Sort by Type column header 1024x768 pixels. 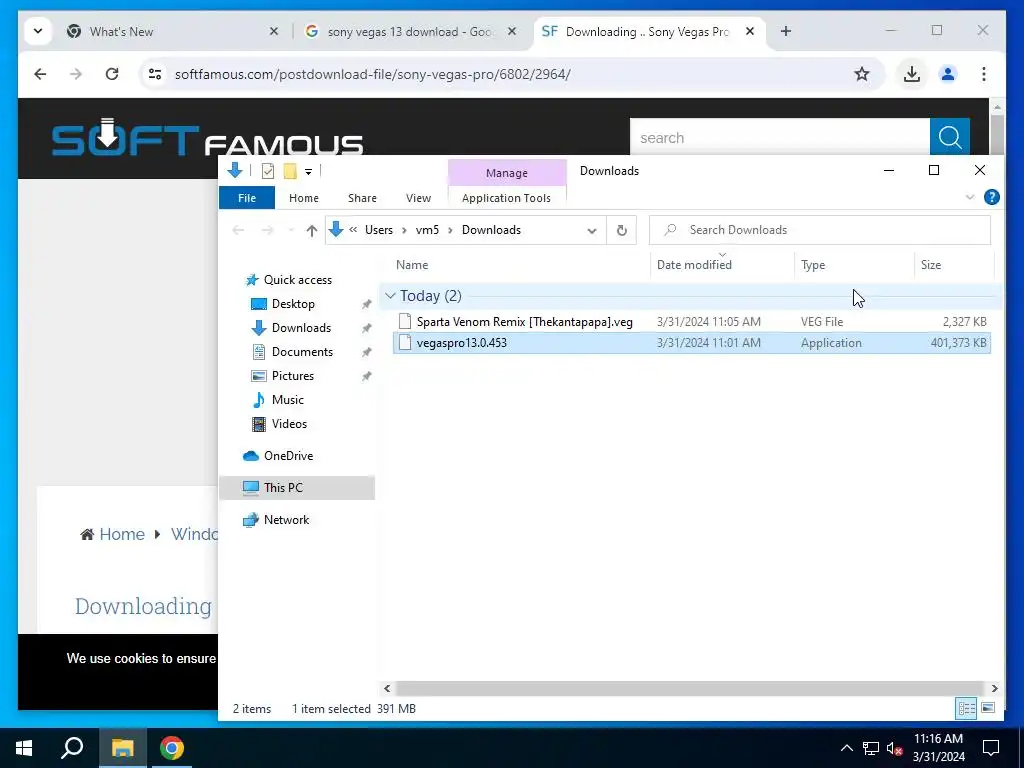813,264
